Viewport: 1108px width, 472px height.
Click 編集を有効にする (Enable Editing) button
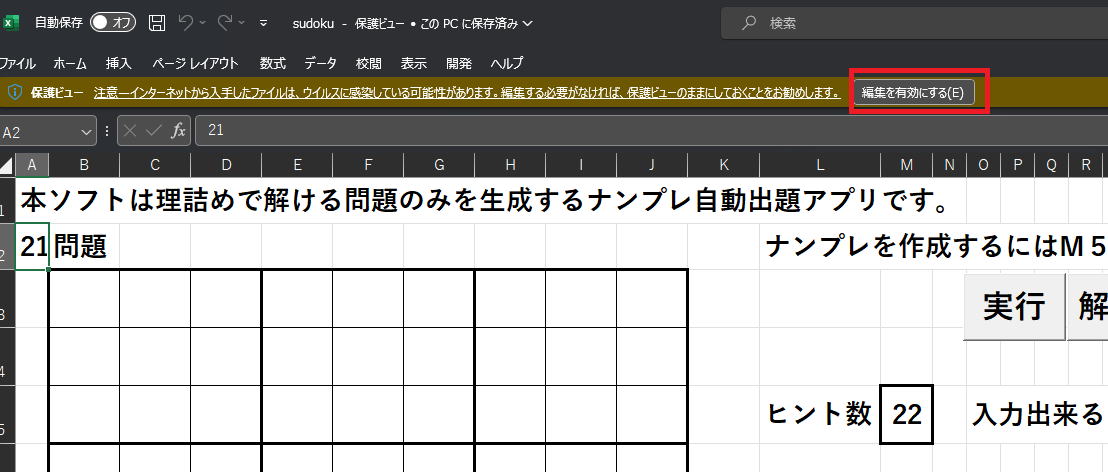[x=912, y=93]
